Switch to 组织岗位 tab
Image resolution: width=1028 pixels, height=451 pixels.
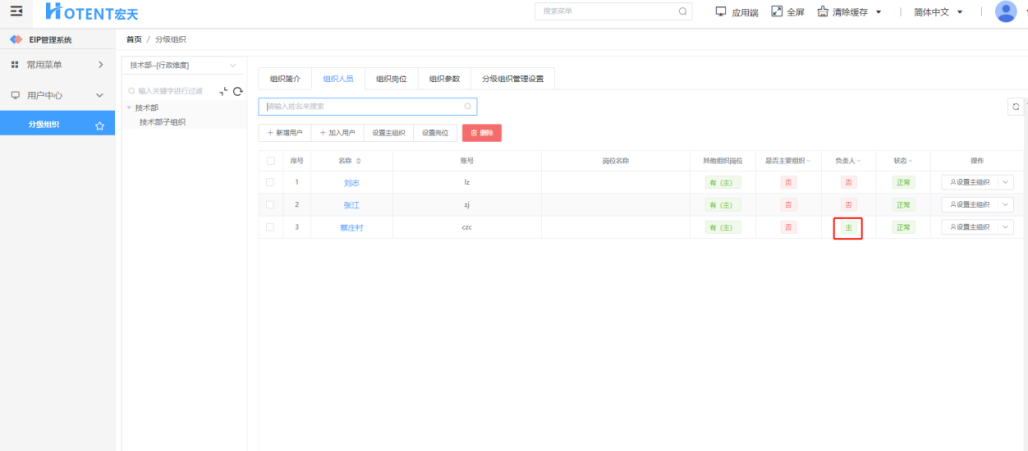[x=391, y=79]
